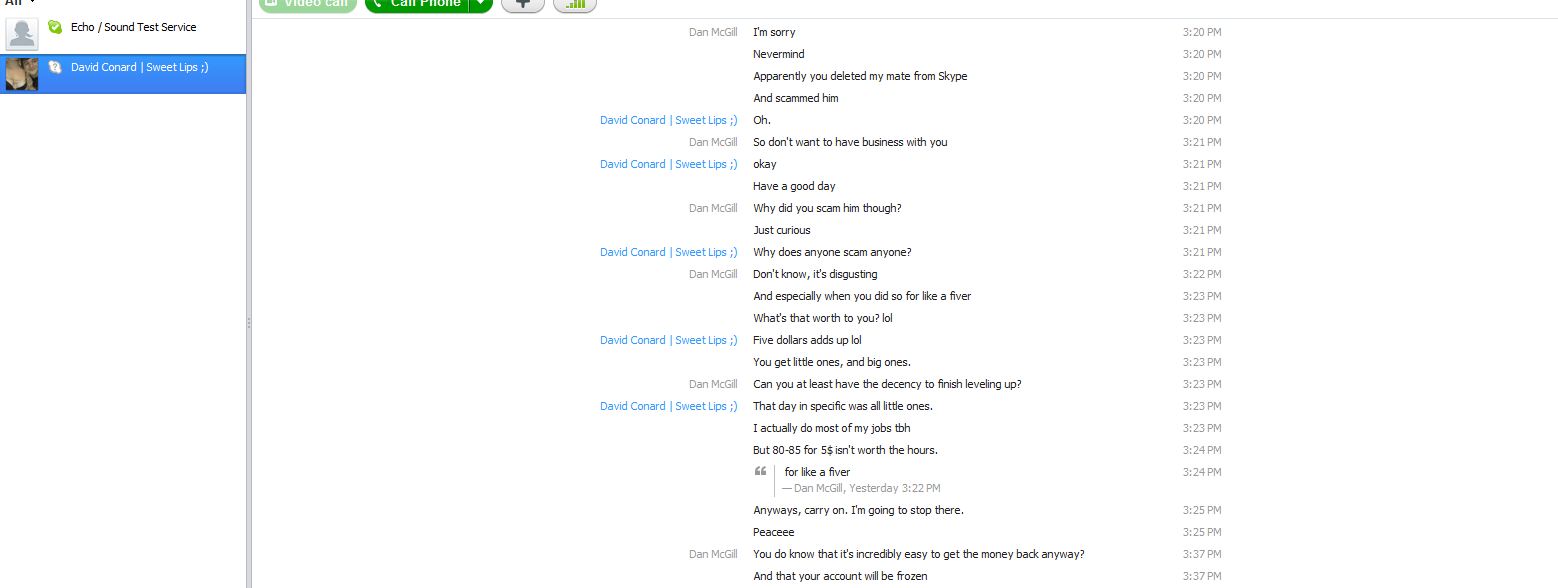Click the quoted "for like a fiver" text
Screen dimensions: 1558x588
817,472
